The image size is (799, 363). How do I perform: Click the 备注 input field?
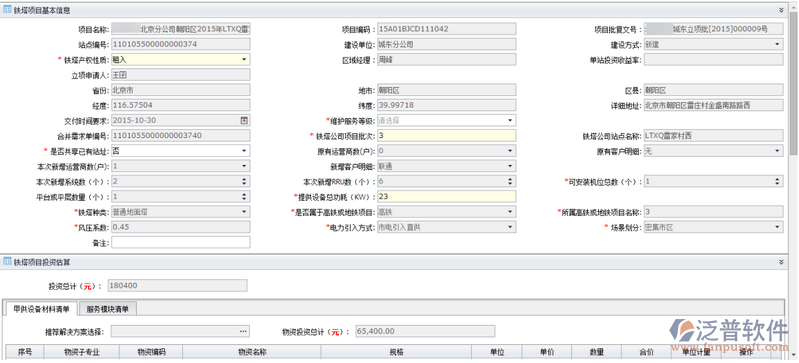click(x=181, y=243)
